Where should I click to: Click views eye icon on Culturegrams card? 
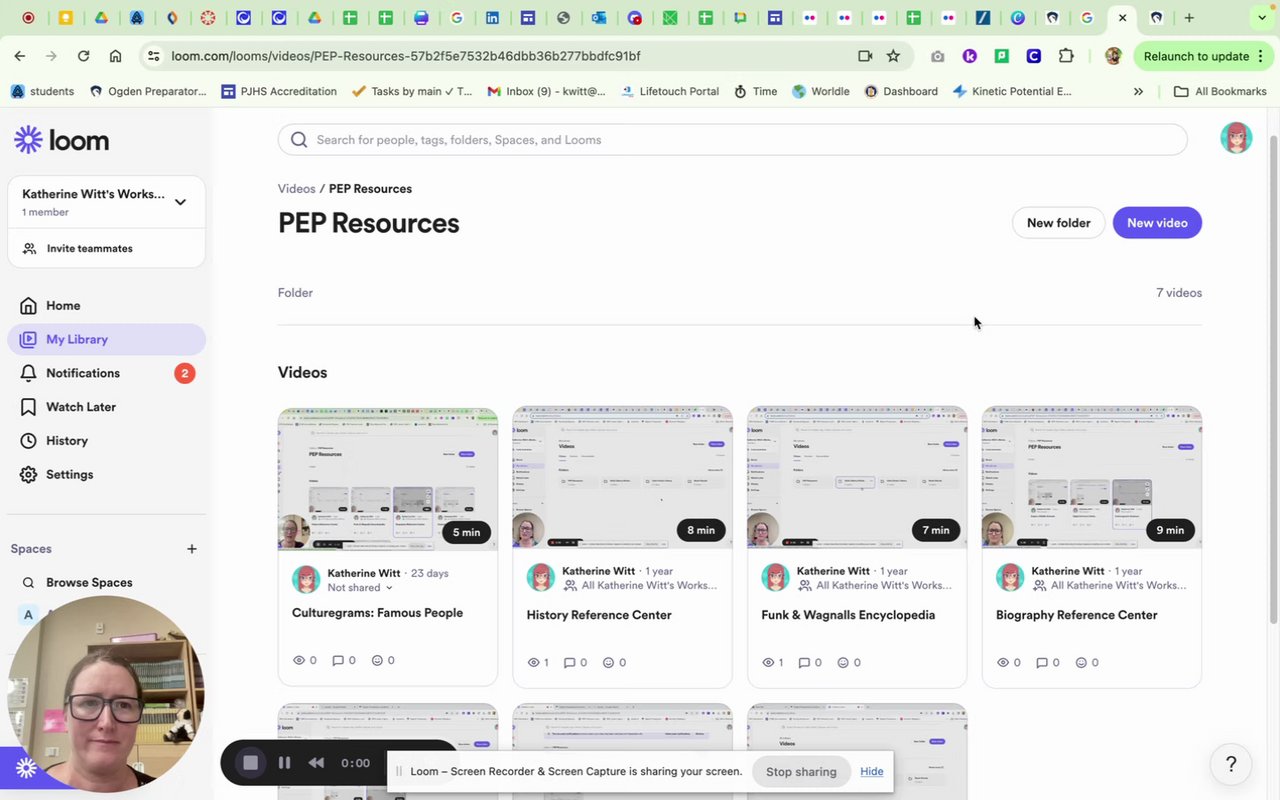[x=298, y=661]
